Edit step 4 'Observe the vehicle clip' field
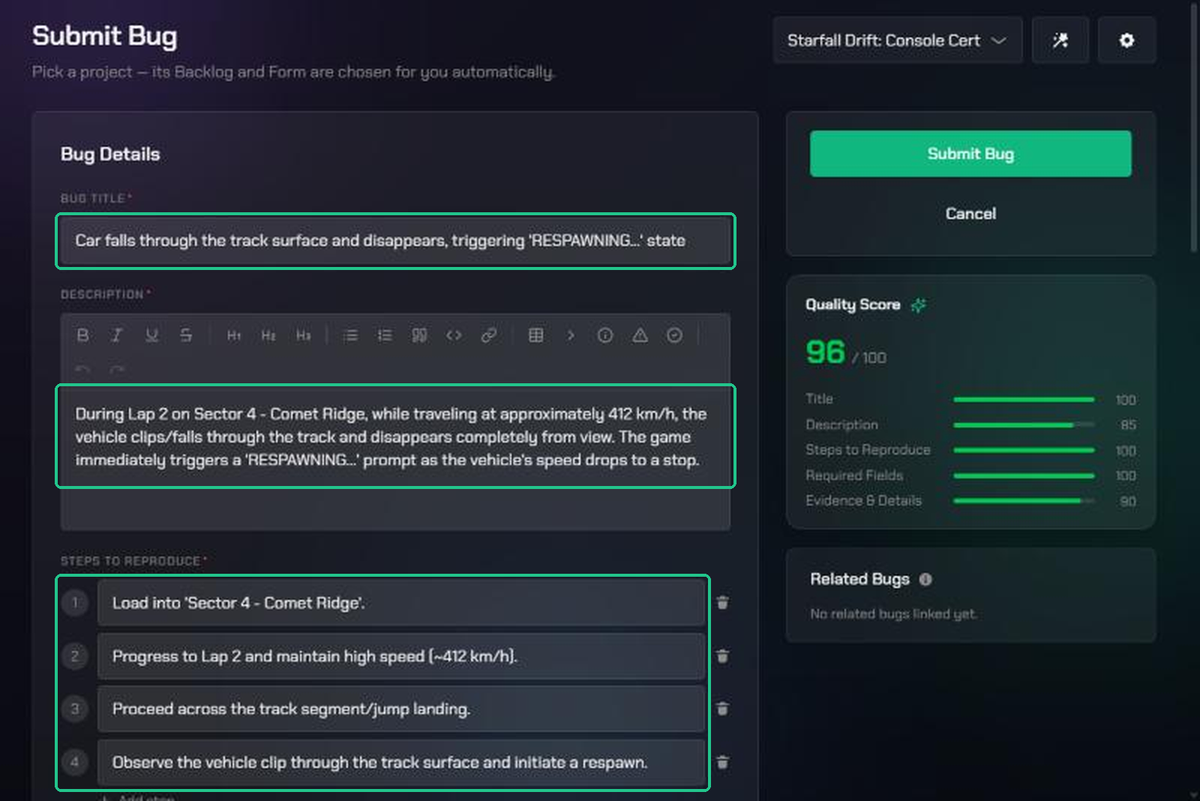 click(401, 762)
